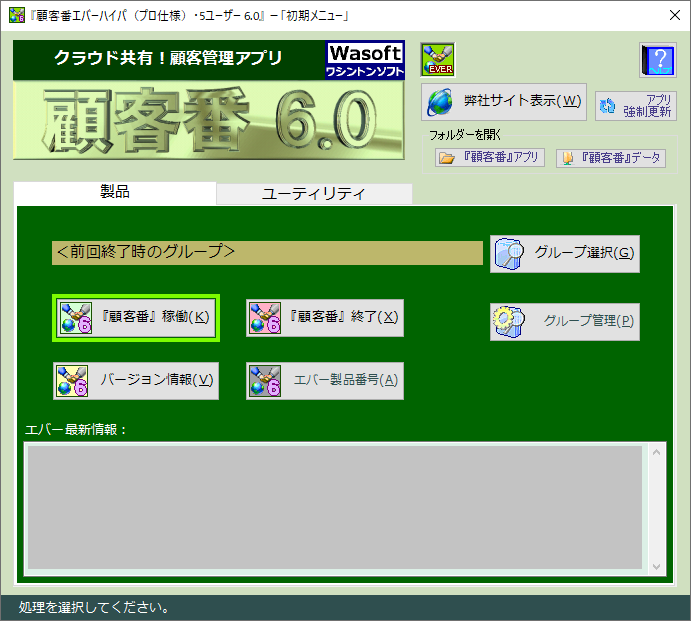Switch to the 製品 tab
The image size is (691, 621).
pyautogui.click(x=115, y=192)
